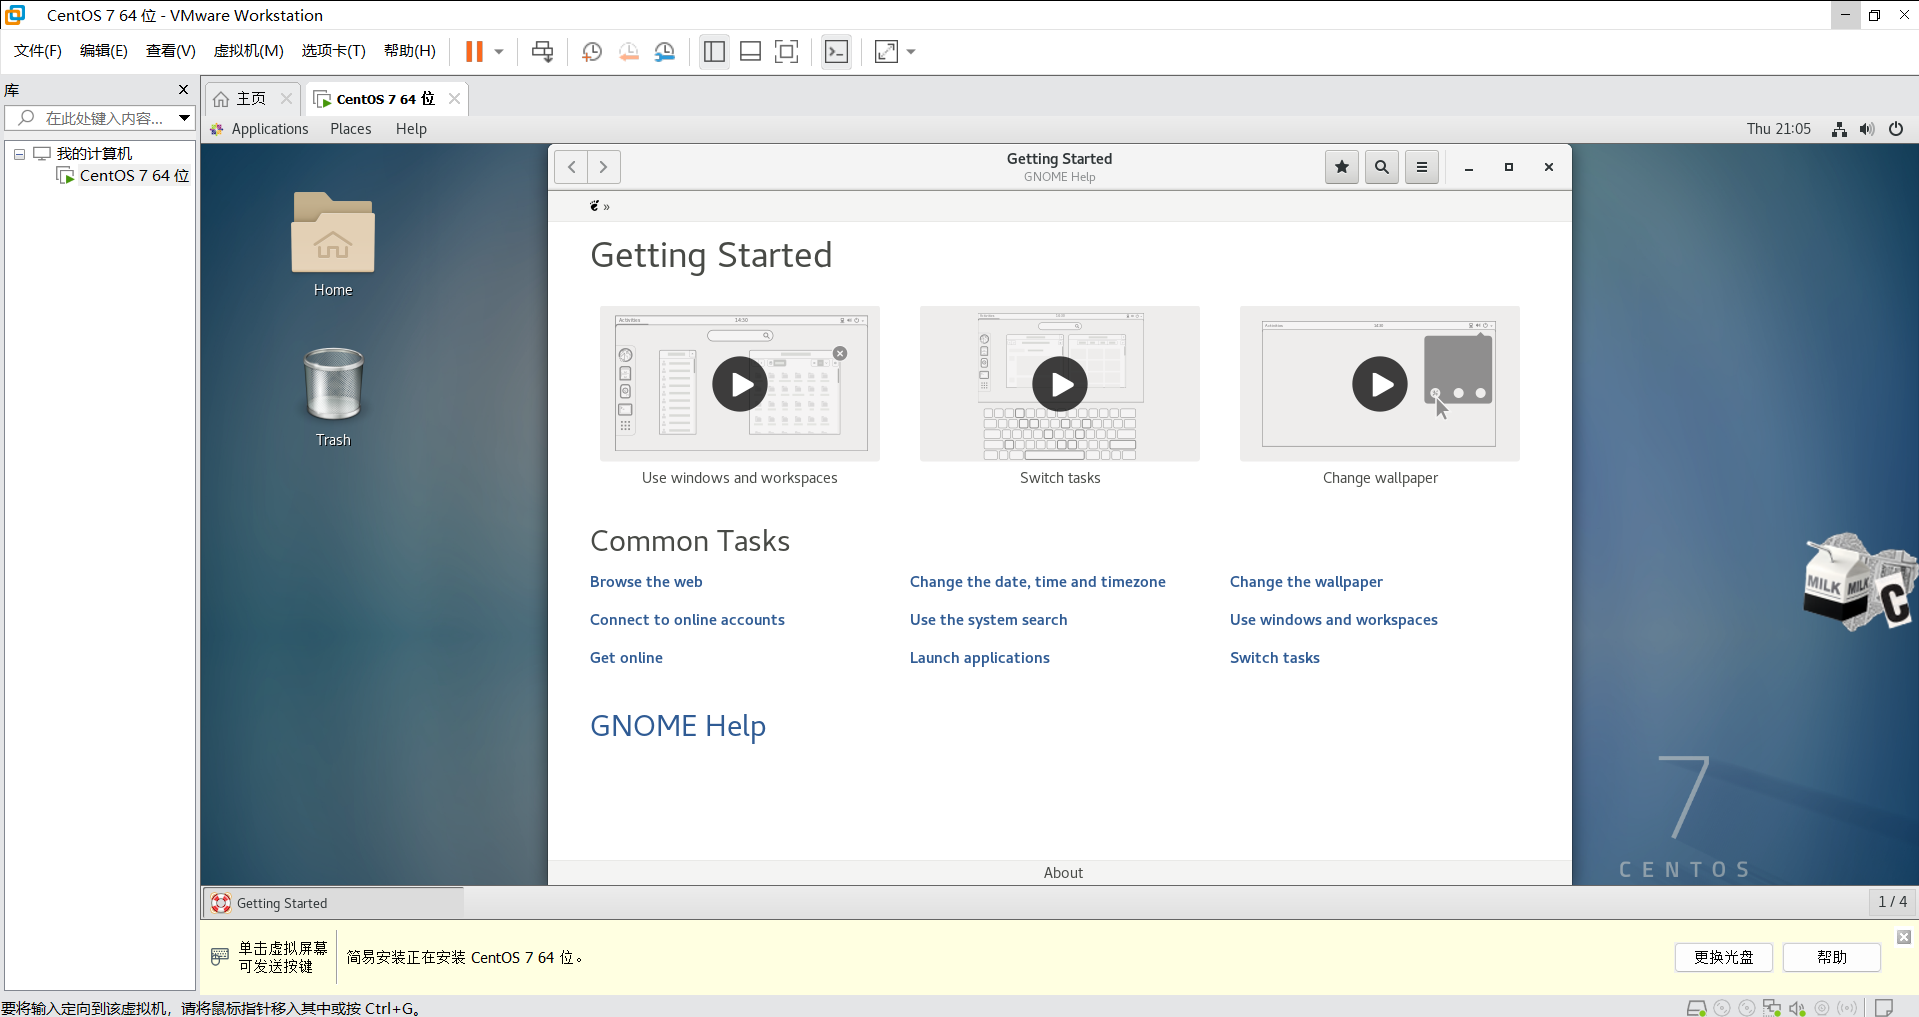Click the volume icon in the GNOME top bar
The height and width of the screenshot is (1017, 1919).
(x=1867, y=129)
